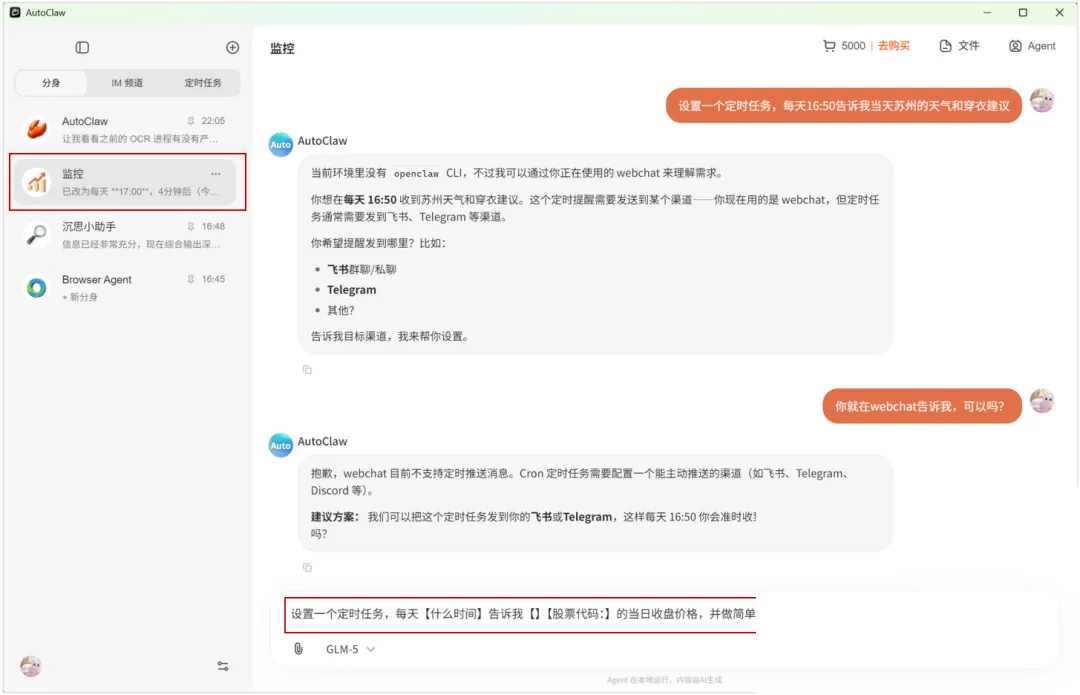Collapse the sidebar panel icon
The image size is (1080, 695).
pos(82,48)
